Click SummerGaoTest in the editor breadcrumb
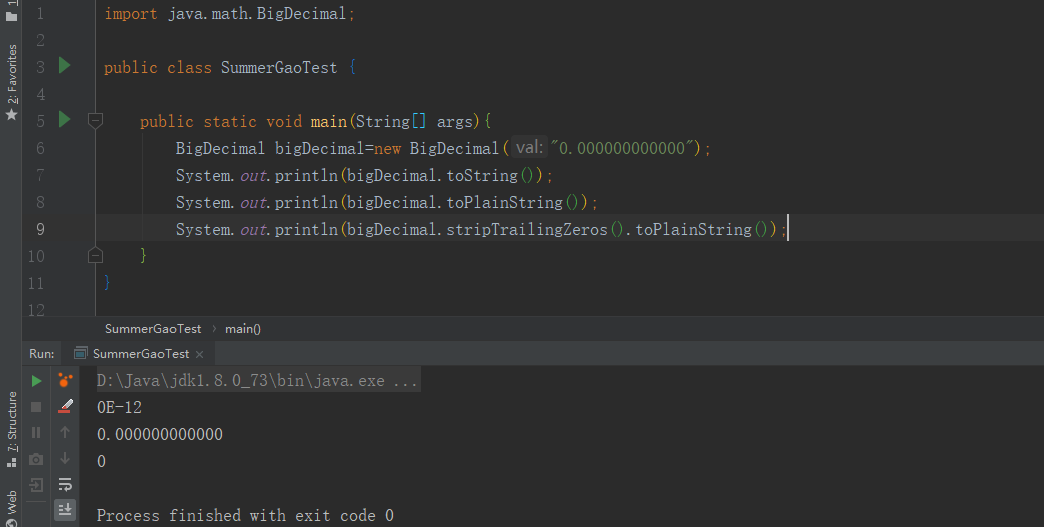Viewport: 1044px width, 527px height. click(152, 329)
